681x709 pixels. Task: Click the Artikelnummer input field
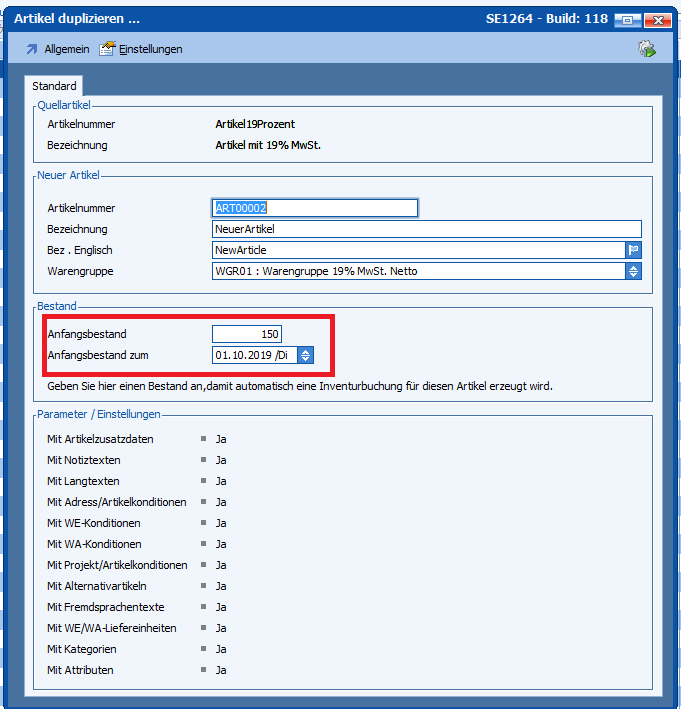point(315,208)
